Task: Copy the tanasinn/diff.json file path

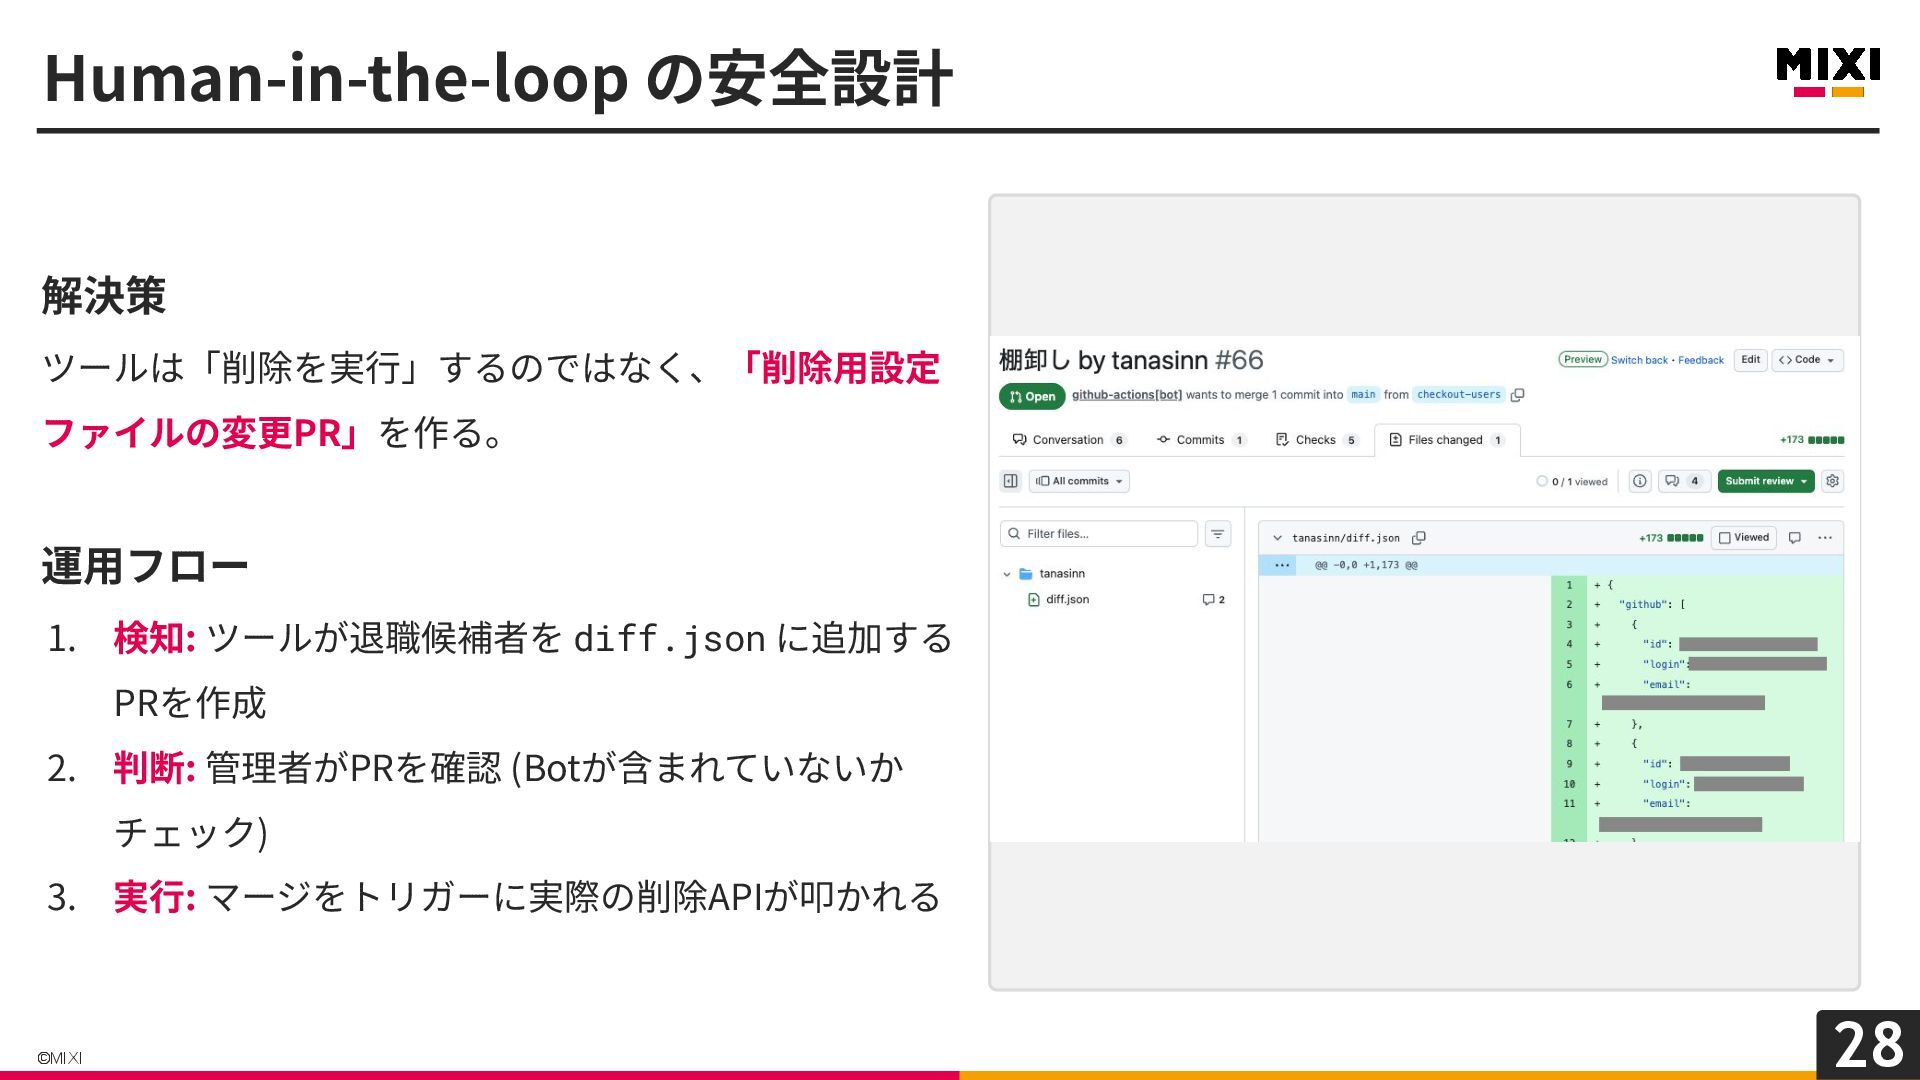Action: point(1418,538)
